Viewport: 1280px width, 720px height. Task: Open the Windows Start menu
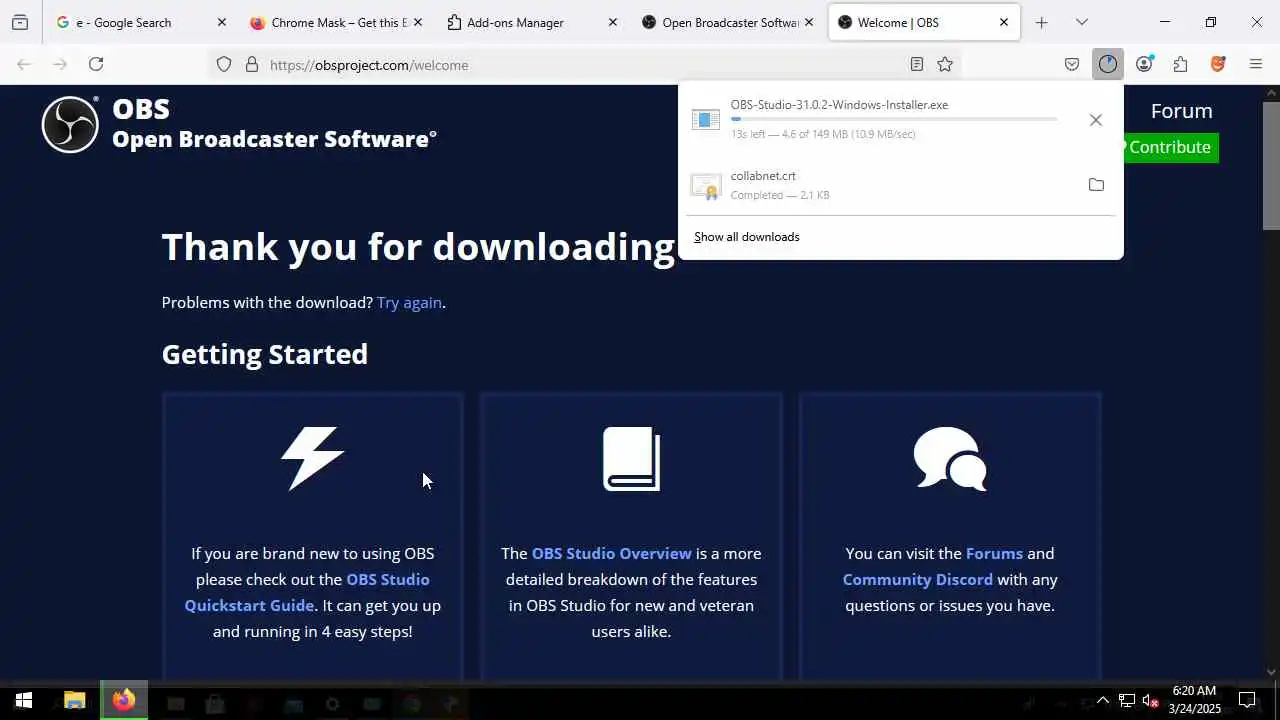point(24,701)
